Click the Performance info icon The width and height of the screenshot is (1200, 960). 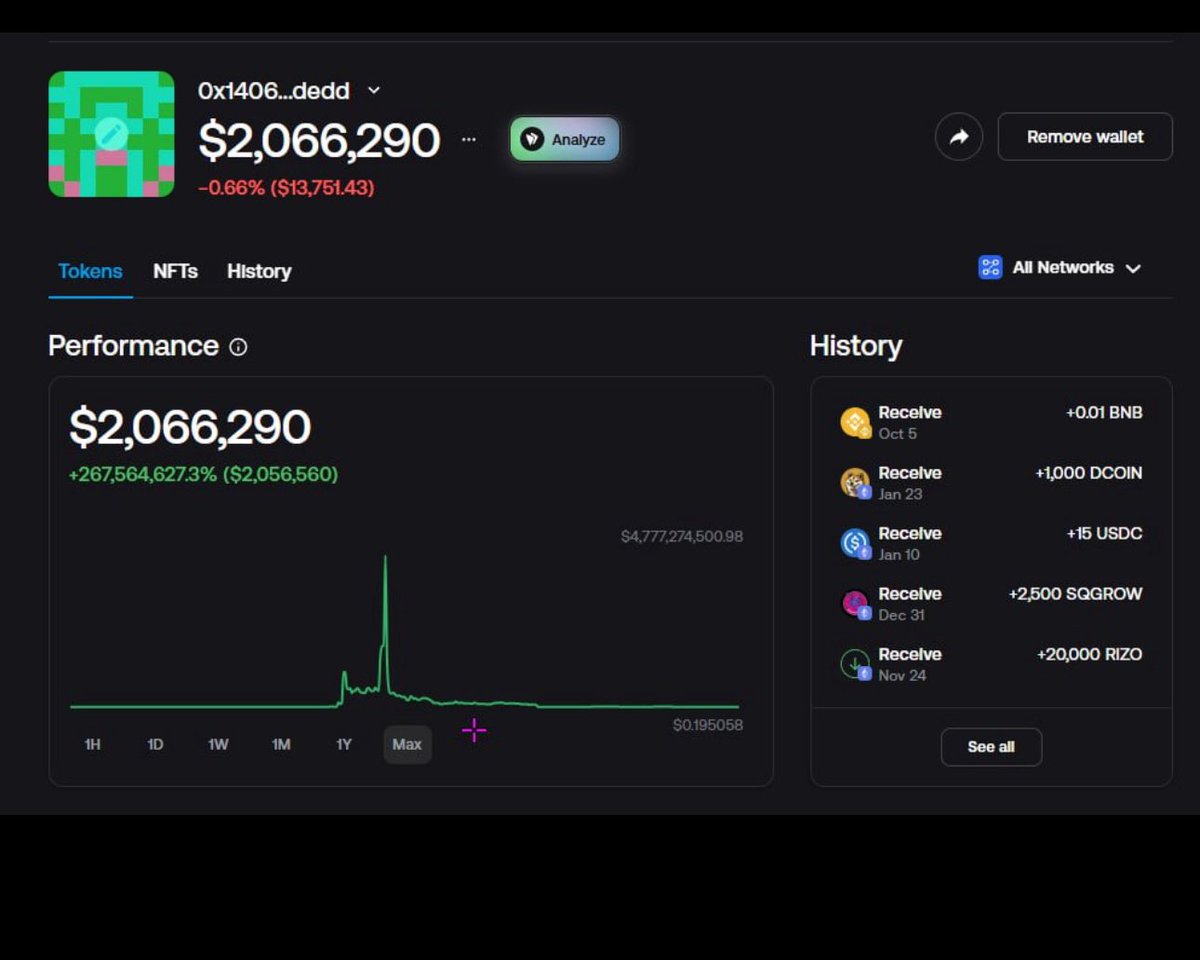click(238, 348)
